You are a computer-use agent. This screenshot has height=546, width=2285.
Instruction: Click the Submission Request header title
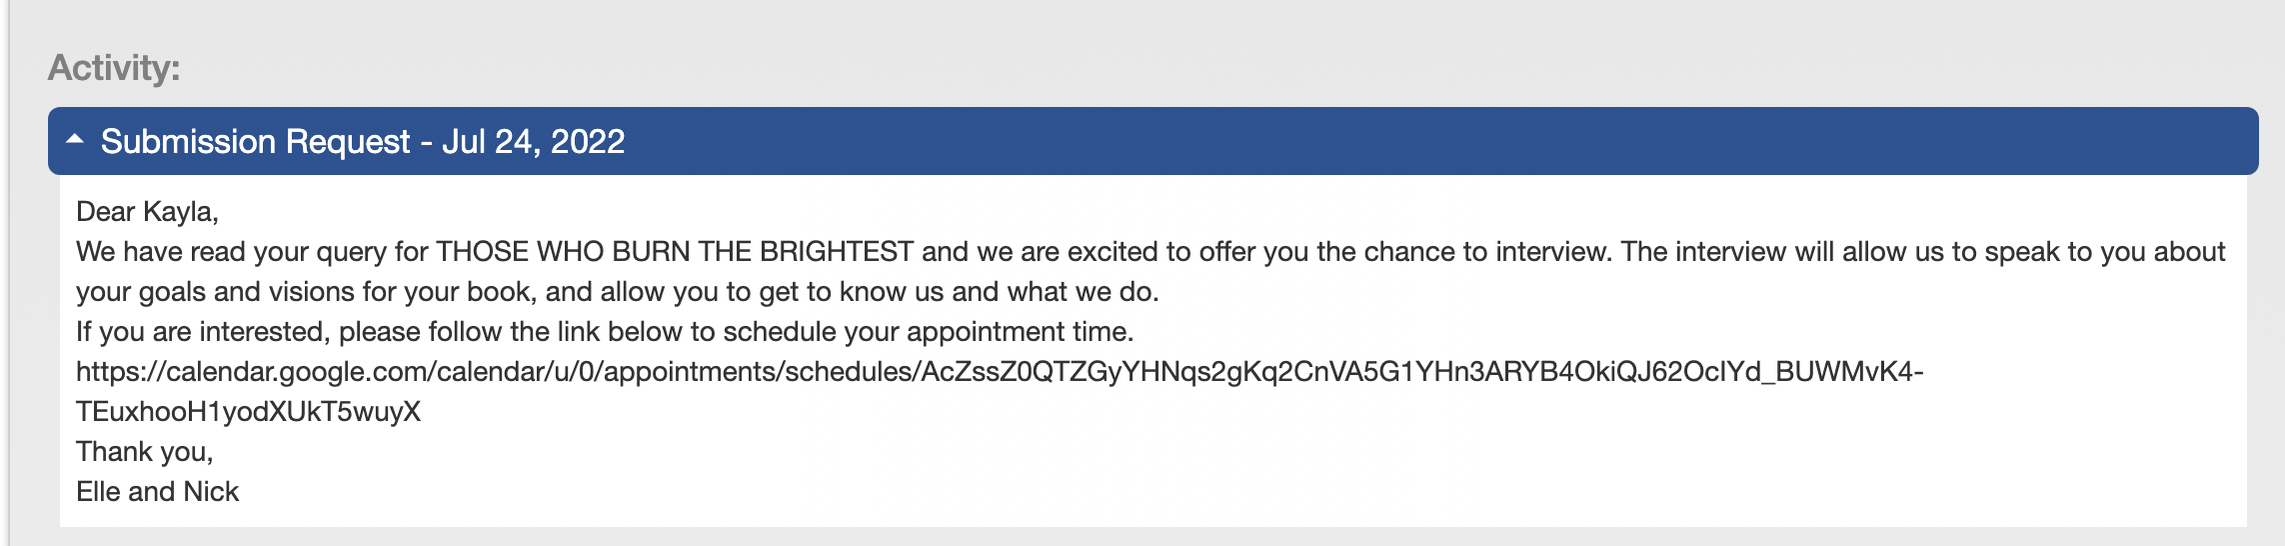coord(363,141)
